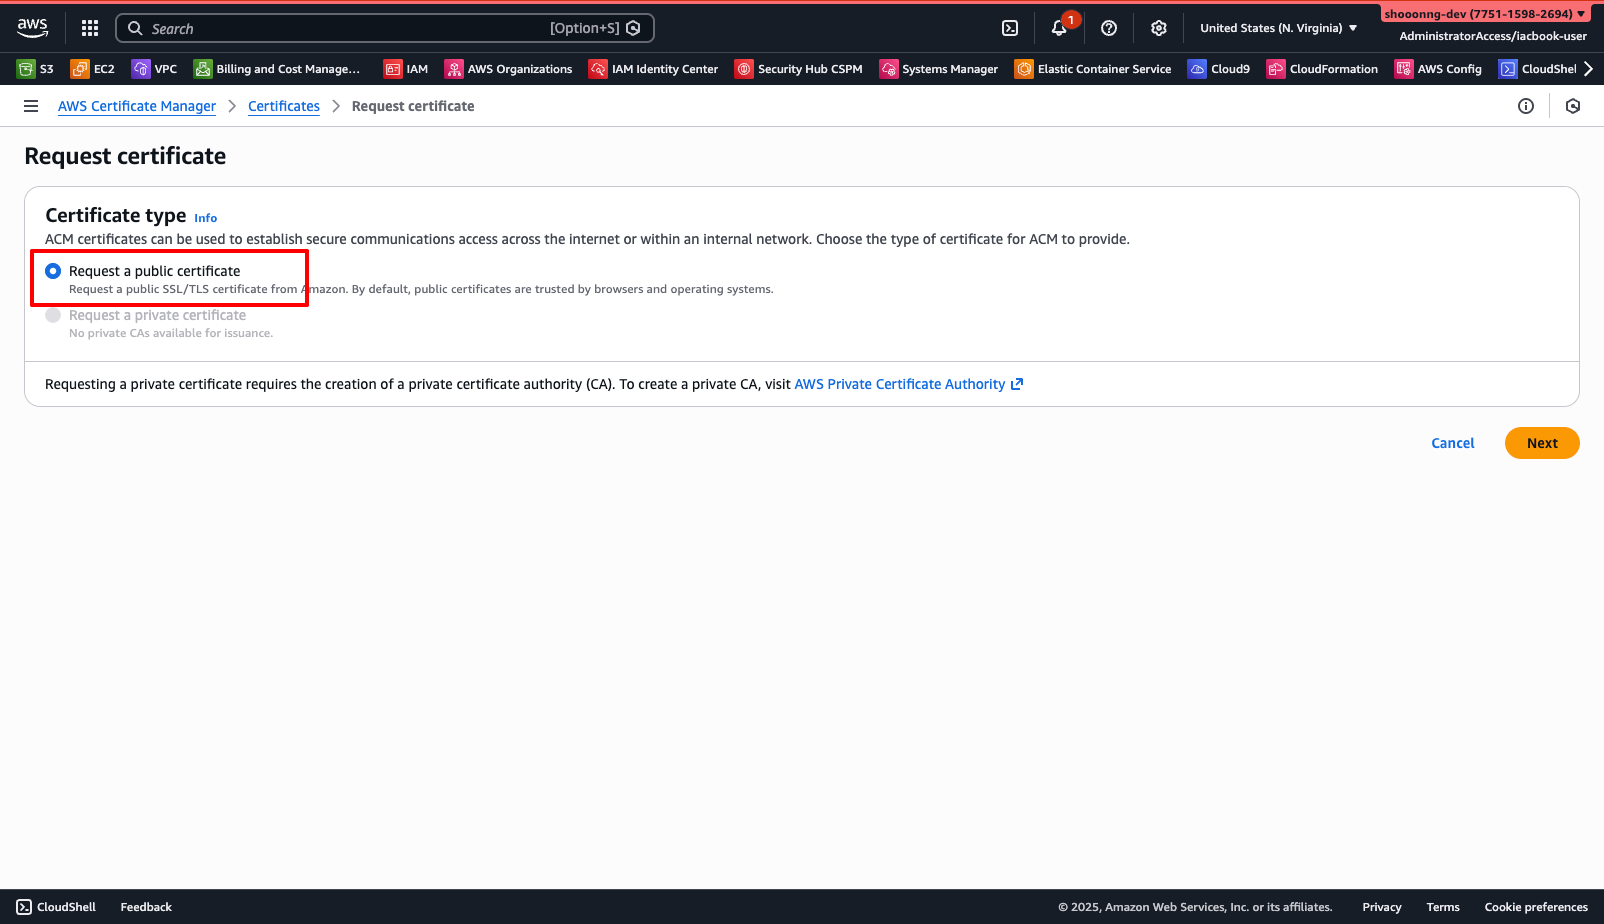Open Feedback in the footer
1604x924 pixels.
(x=146, y=907)
